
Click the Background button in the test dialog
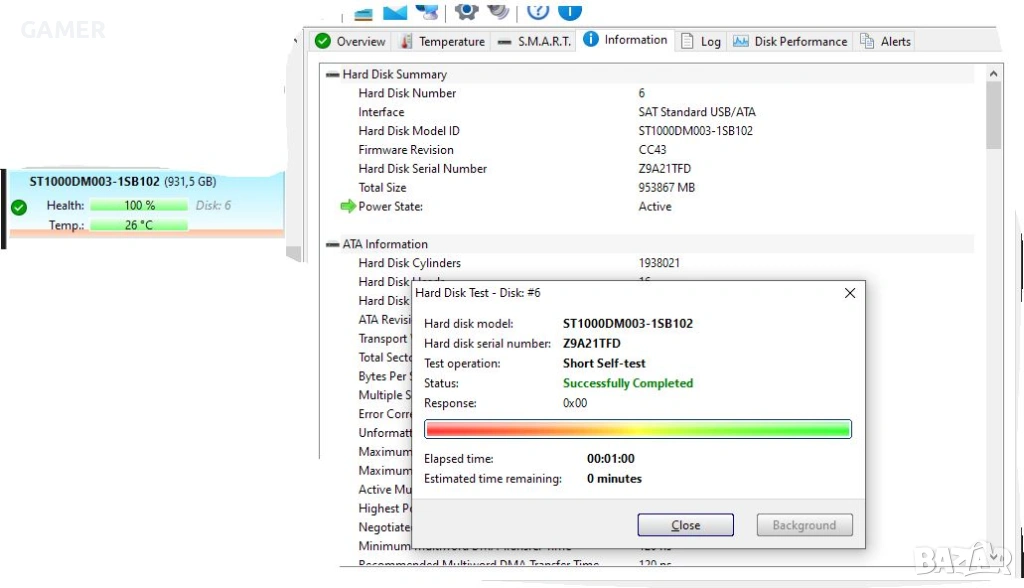click(x=804, y=525)
